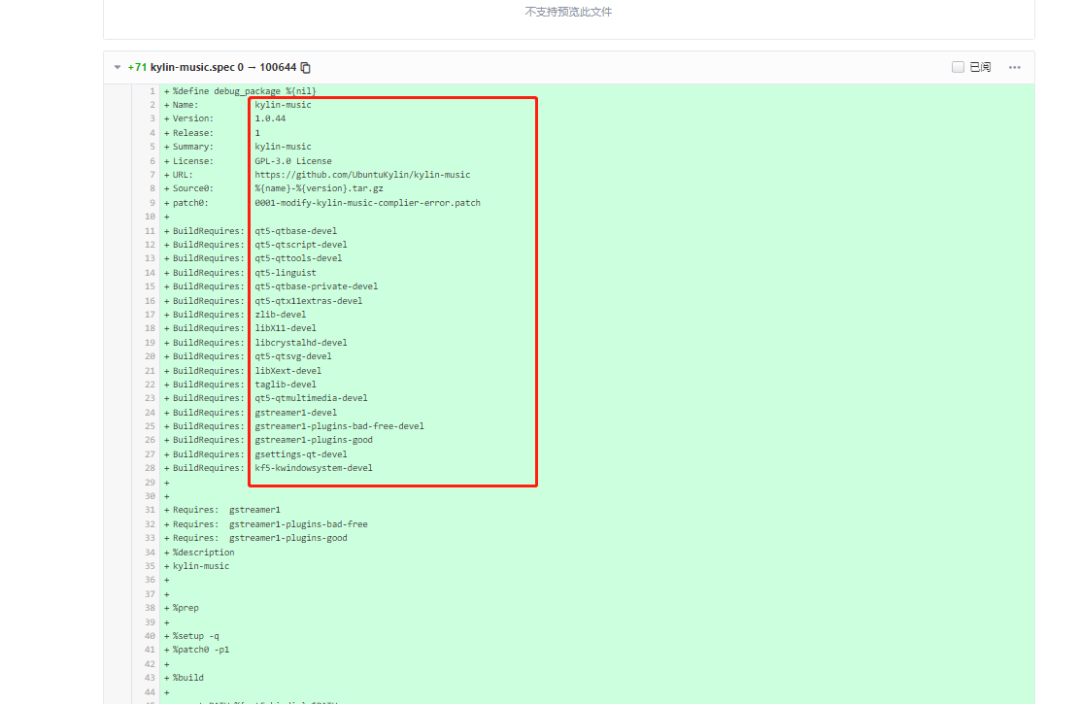This screenshot has height=704, width=1080.
Task: Click 'Requires: gstreamer1-plugins-good' on line 33
Action: (260, 539)
